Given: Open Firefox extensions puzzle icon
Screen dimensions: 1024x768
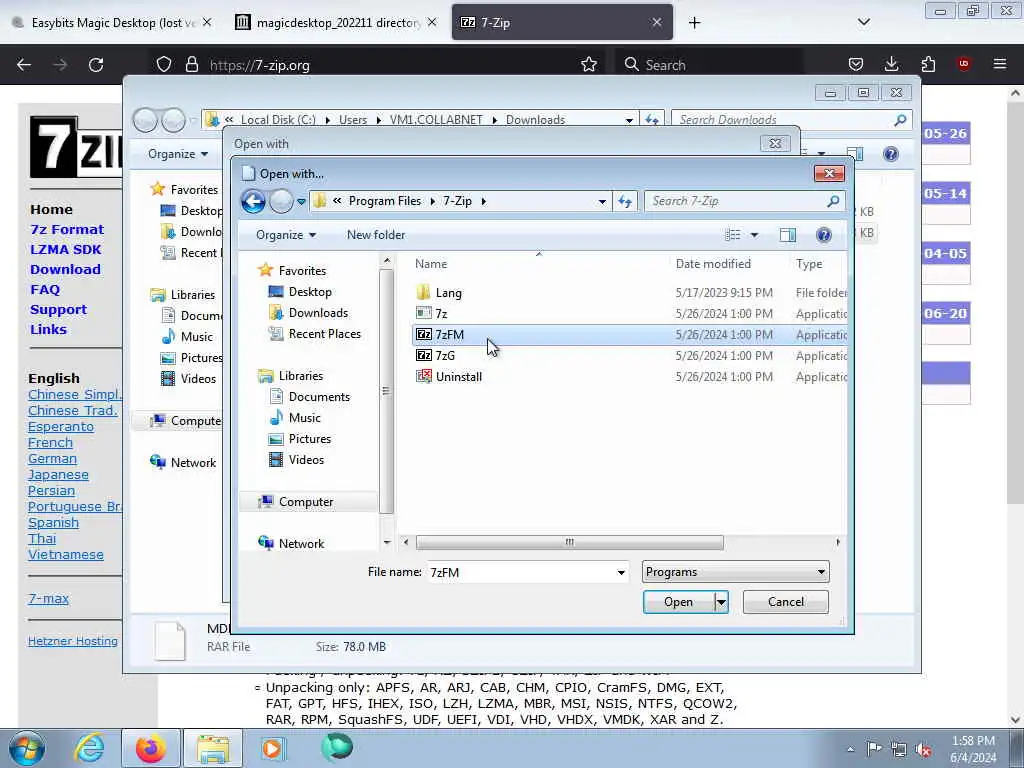Looking at the screenshot, I should coord(928,64).
